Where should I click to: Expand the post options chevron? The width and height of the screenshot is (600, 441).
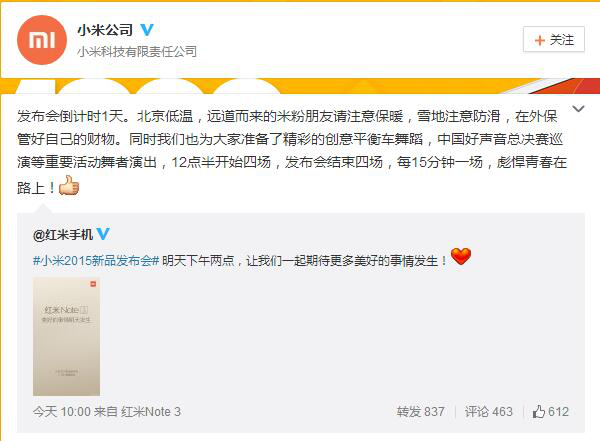point(578,109)
